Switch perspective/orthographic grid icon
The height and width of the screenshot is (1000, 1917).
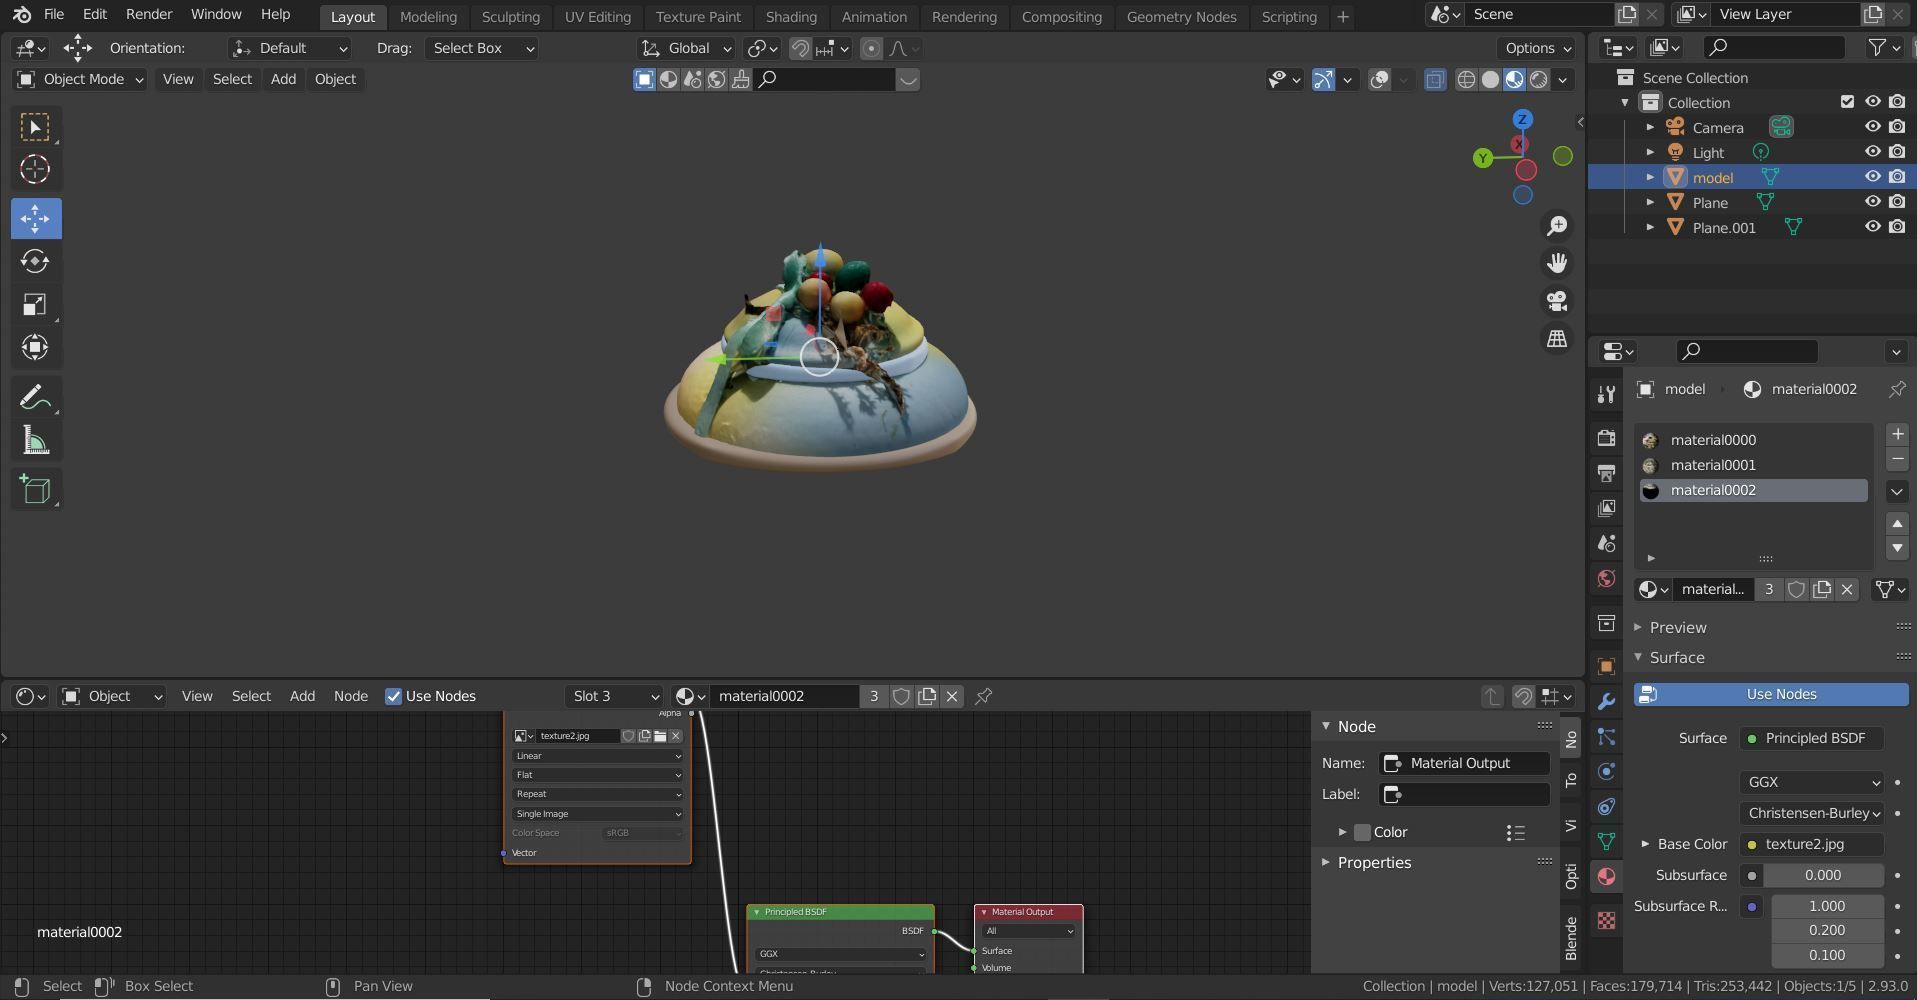(x=1557, y=339)
